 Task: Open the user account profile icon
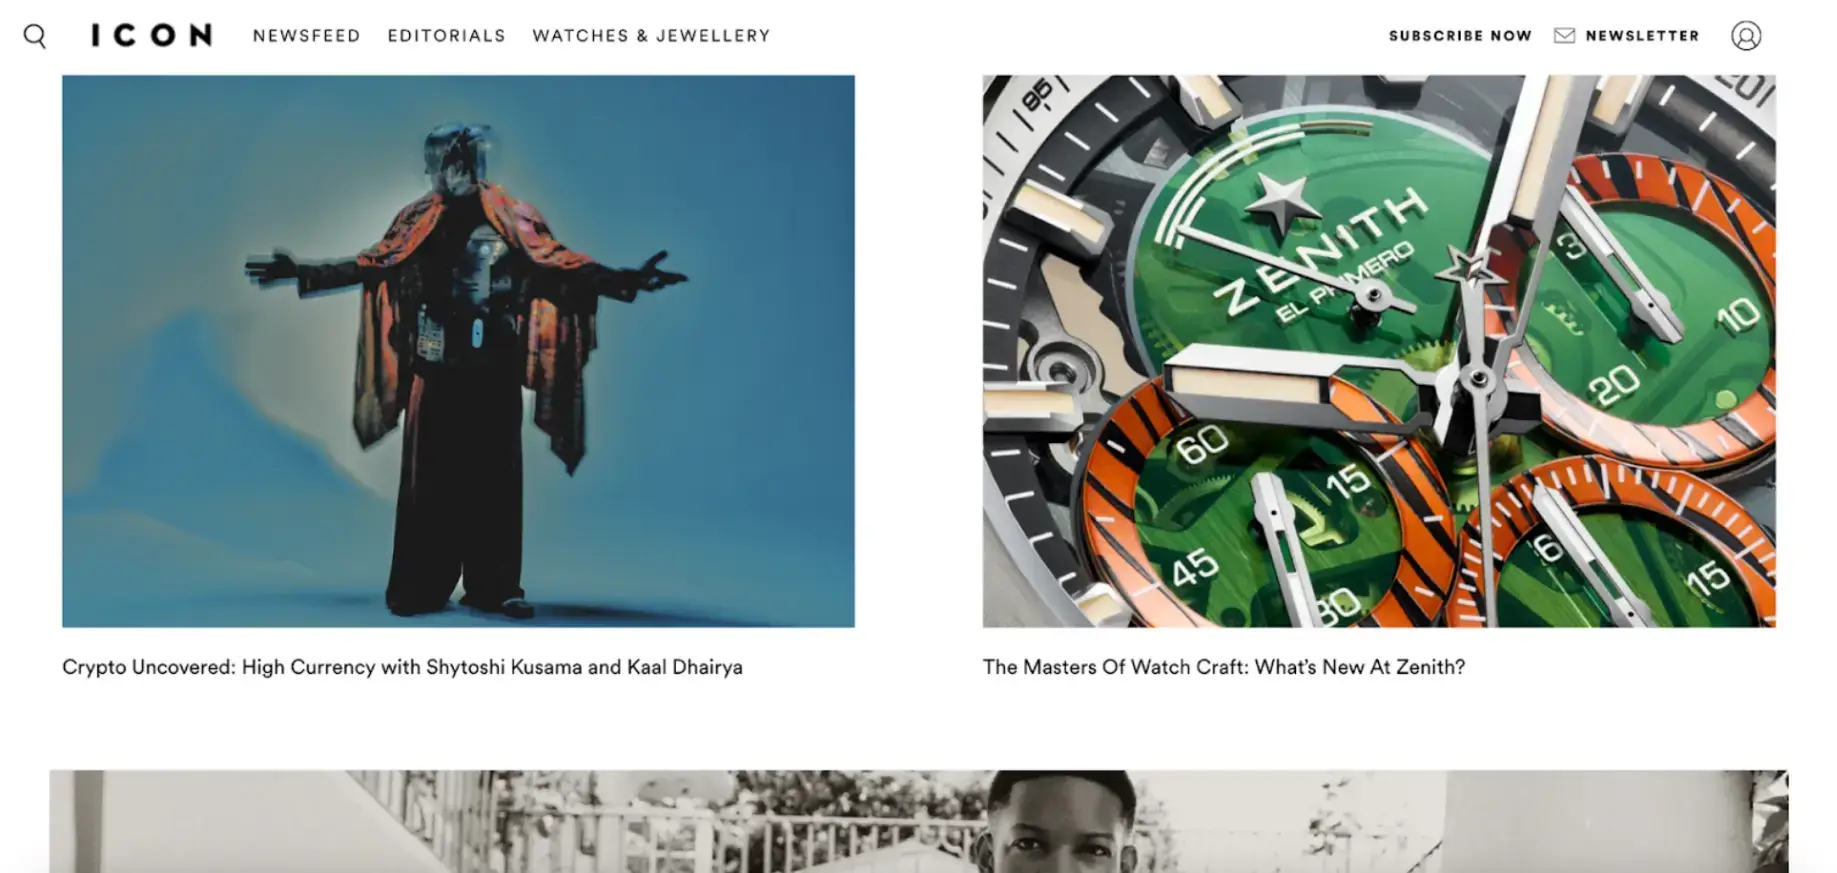(1746, 36)
